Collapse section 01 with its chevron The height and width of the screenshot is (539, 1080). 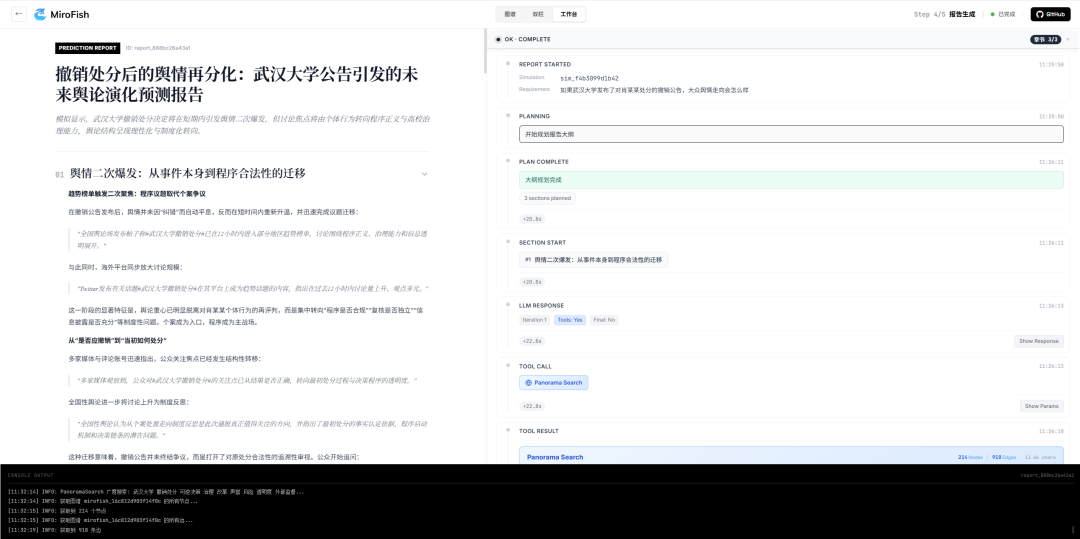424,173
